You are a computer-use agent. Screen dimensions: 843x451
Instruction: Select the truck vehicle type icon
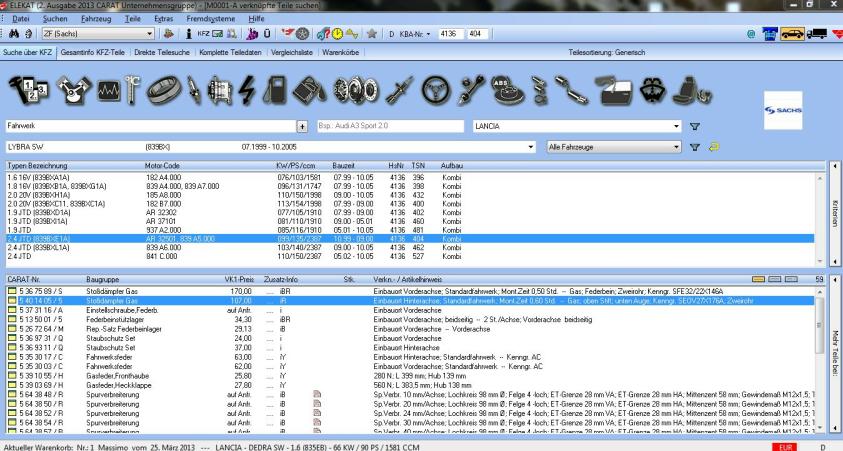click(x=817, y=34)
